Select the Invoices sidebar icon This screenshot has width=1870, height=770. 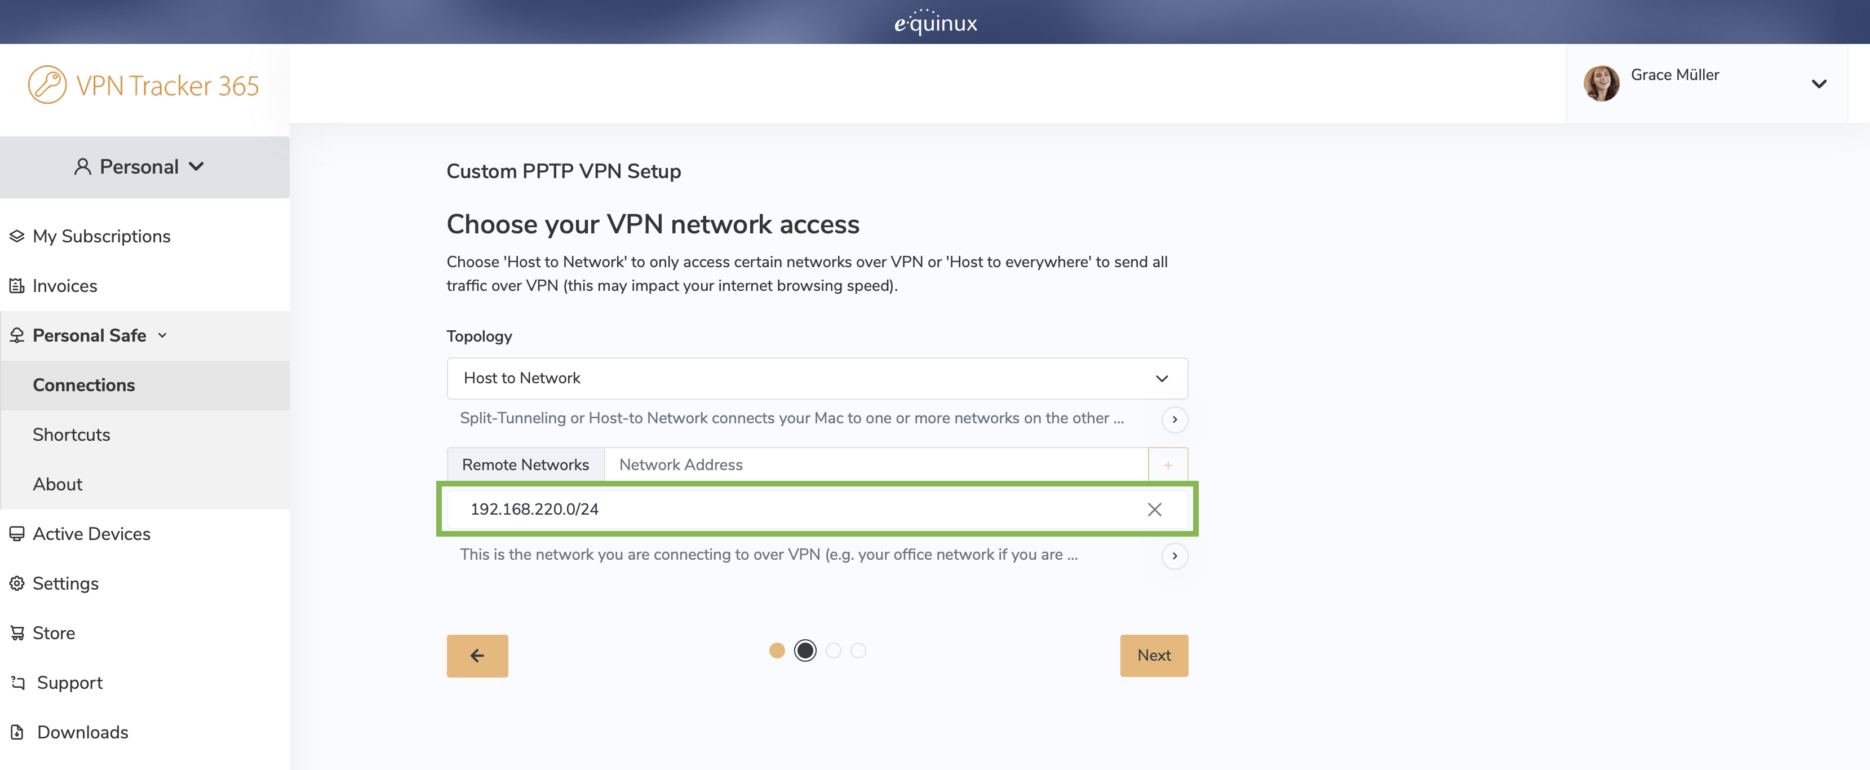tap(16, 285)
